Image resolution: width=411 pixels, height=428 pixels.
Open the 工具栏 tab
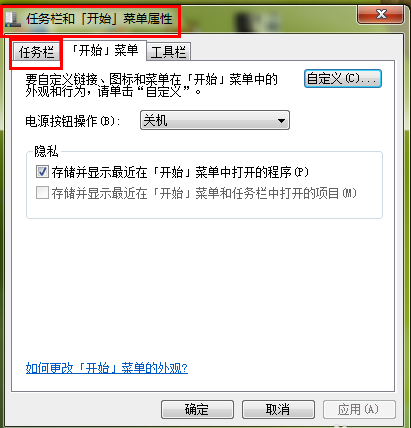pos(169,52)
